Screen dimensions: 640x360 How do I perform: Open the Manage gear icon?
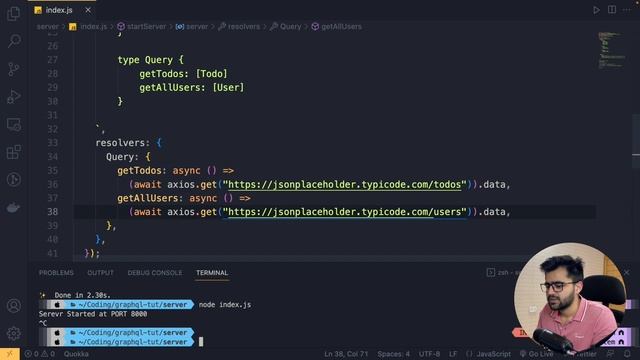click(13, 333)
